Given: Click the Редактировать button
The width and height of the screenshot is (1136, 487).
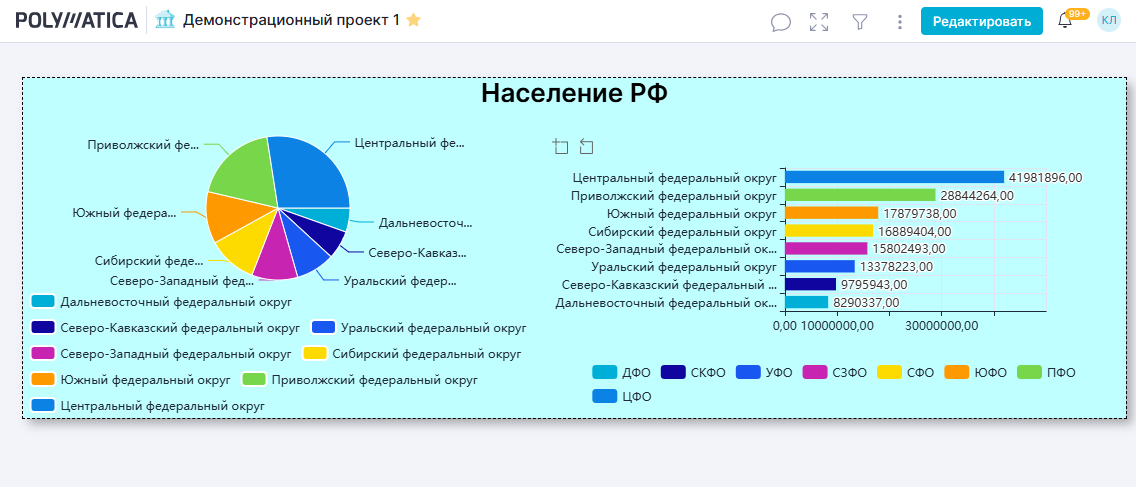Looking at the screenshot, I should point(981,21).
